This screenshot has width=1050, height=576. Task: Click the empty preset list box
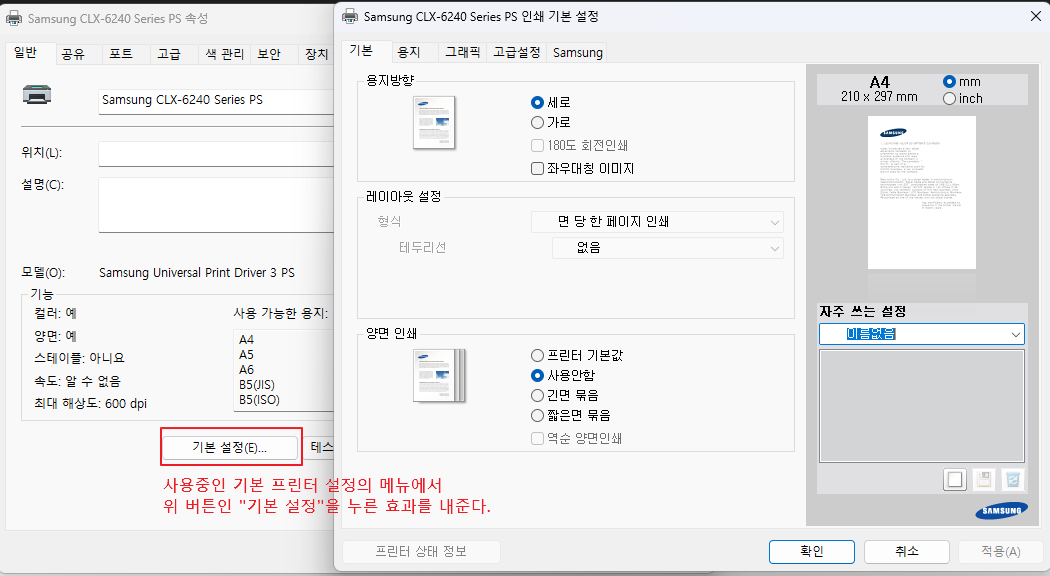(x=921, y=406)
